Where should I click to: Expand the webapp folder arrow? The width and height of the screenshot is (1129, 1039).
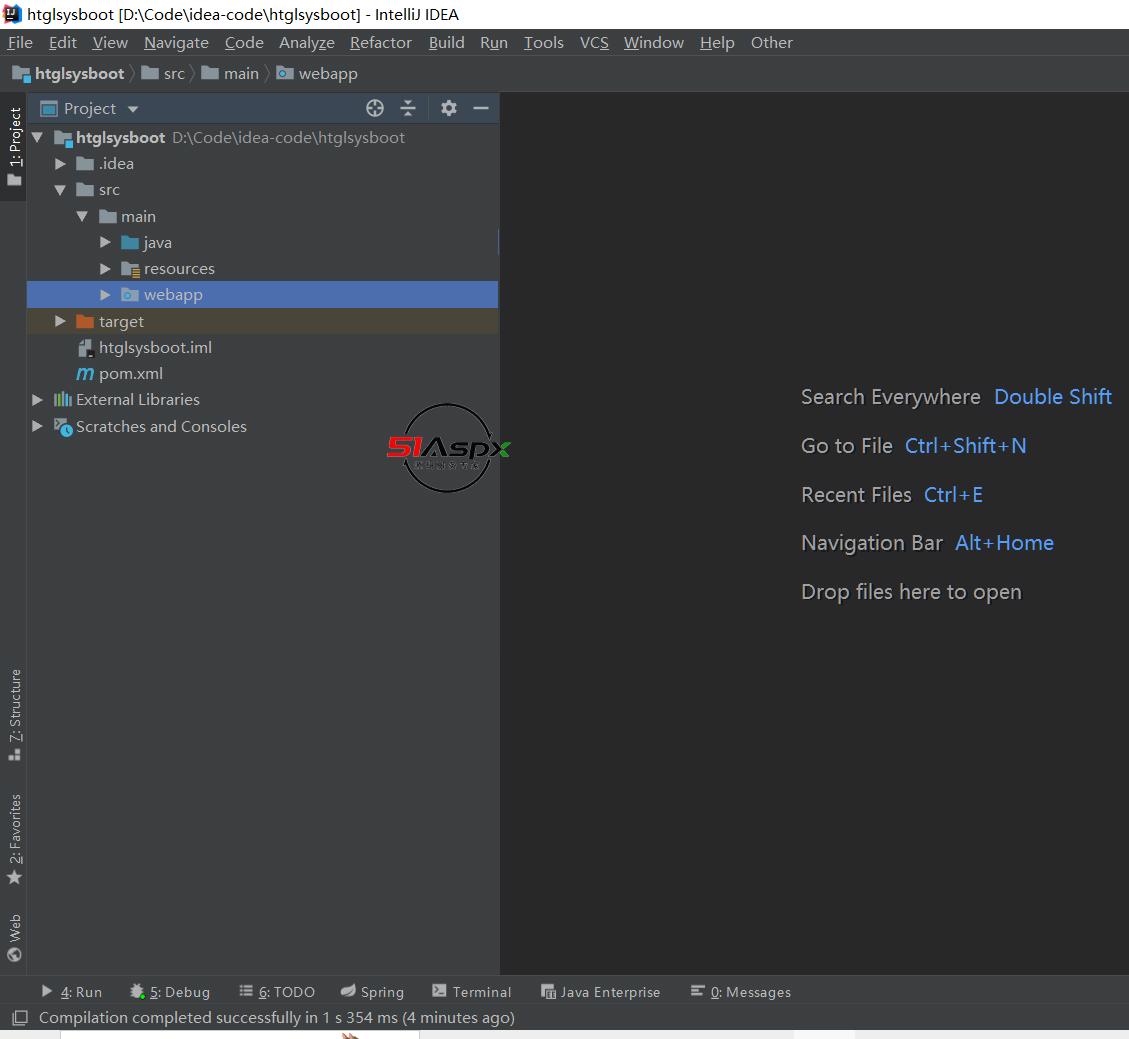pos(105,294)
